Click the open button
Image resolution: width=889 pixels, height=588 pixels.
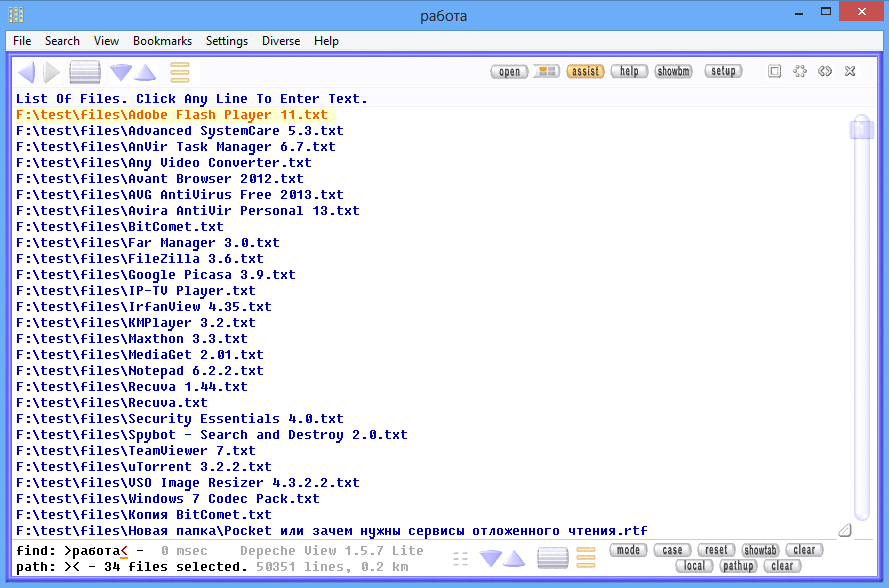pyautogui.click(x=509, y=71)
